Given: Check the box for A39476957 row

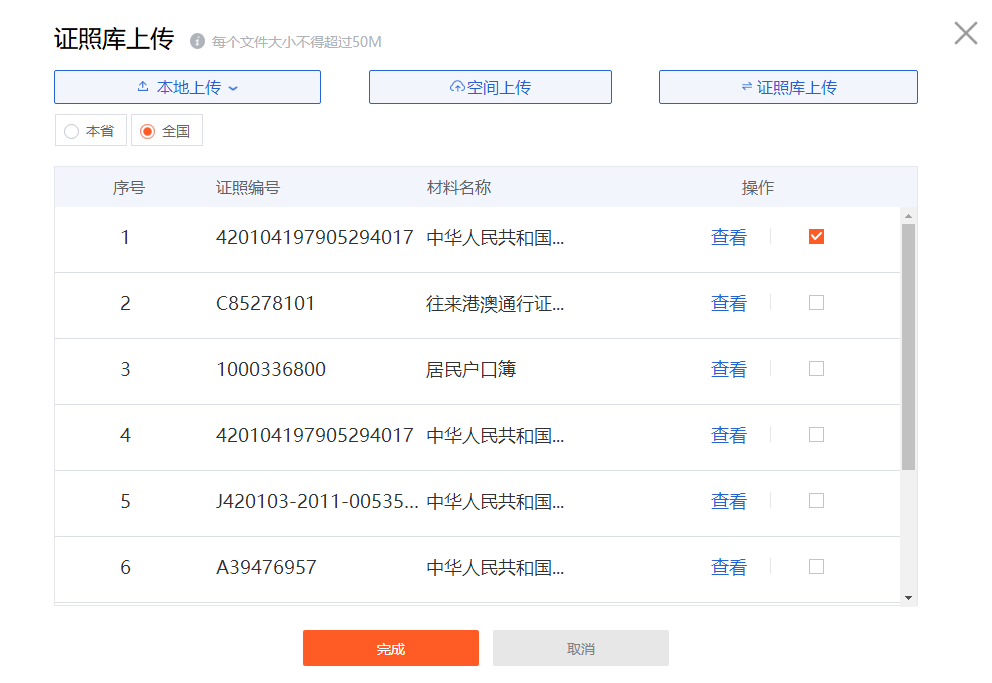Looking at the screenshot, I should [x=816, y=566].
